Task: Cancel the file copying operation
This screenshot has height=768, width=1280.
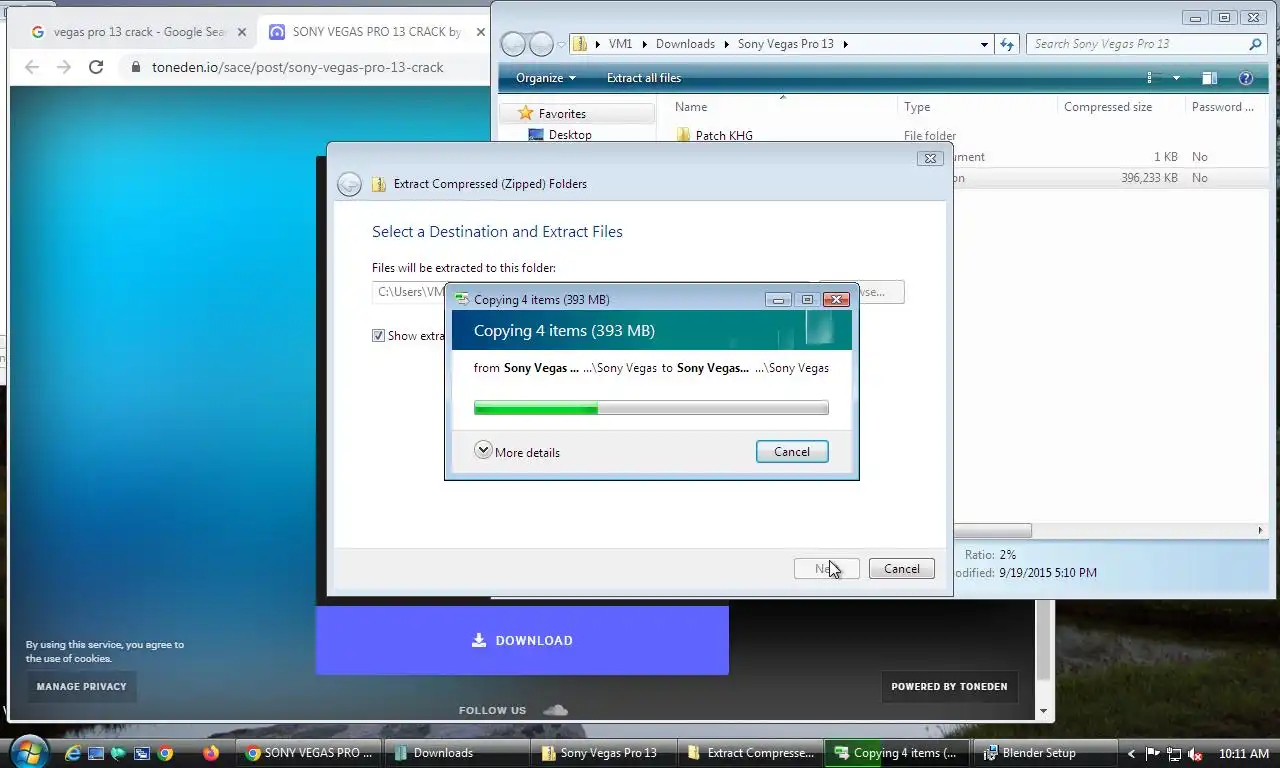Action: [792, 452]
